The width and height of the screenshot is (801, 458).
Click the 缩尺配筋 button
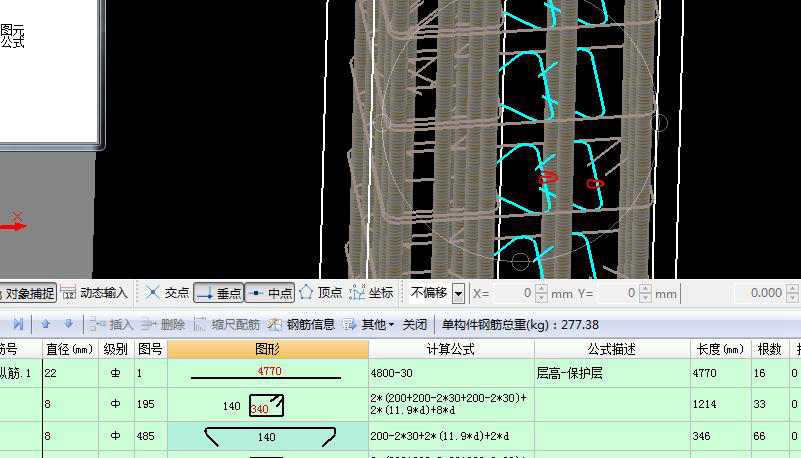pyautogui.click(x=226, y=324)
